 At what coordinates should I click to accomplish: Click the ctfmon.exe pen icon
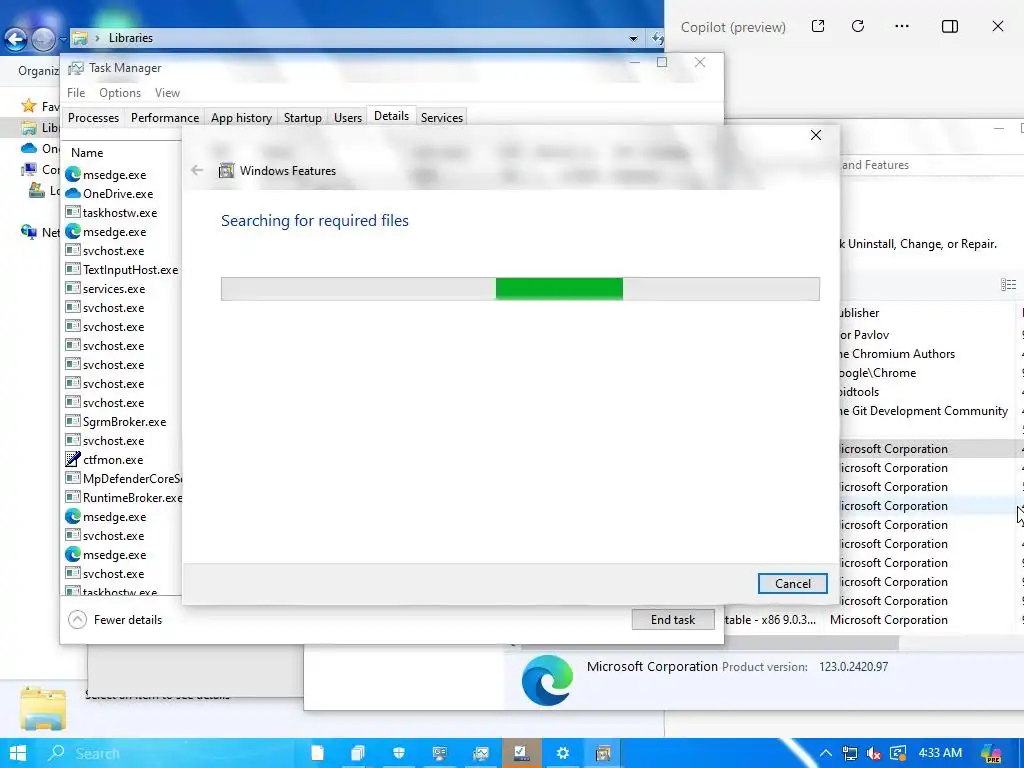[x=72, y=459]
